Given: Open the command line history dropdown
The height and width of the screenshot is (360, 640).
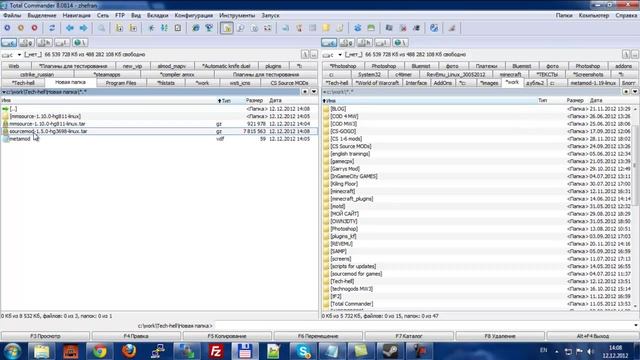Looking at the screenshot, I should tap(636, 326).
